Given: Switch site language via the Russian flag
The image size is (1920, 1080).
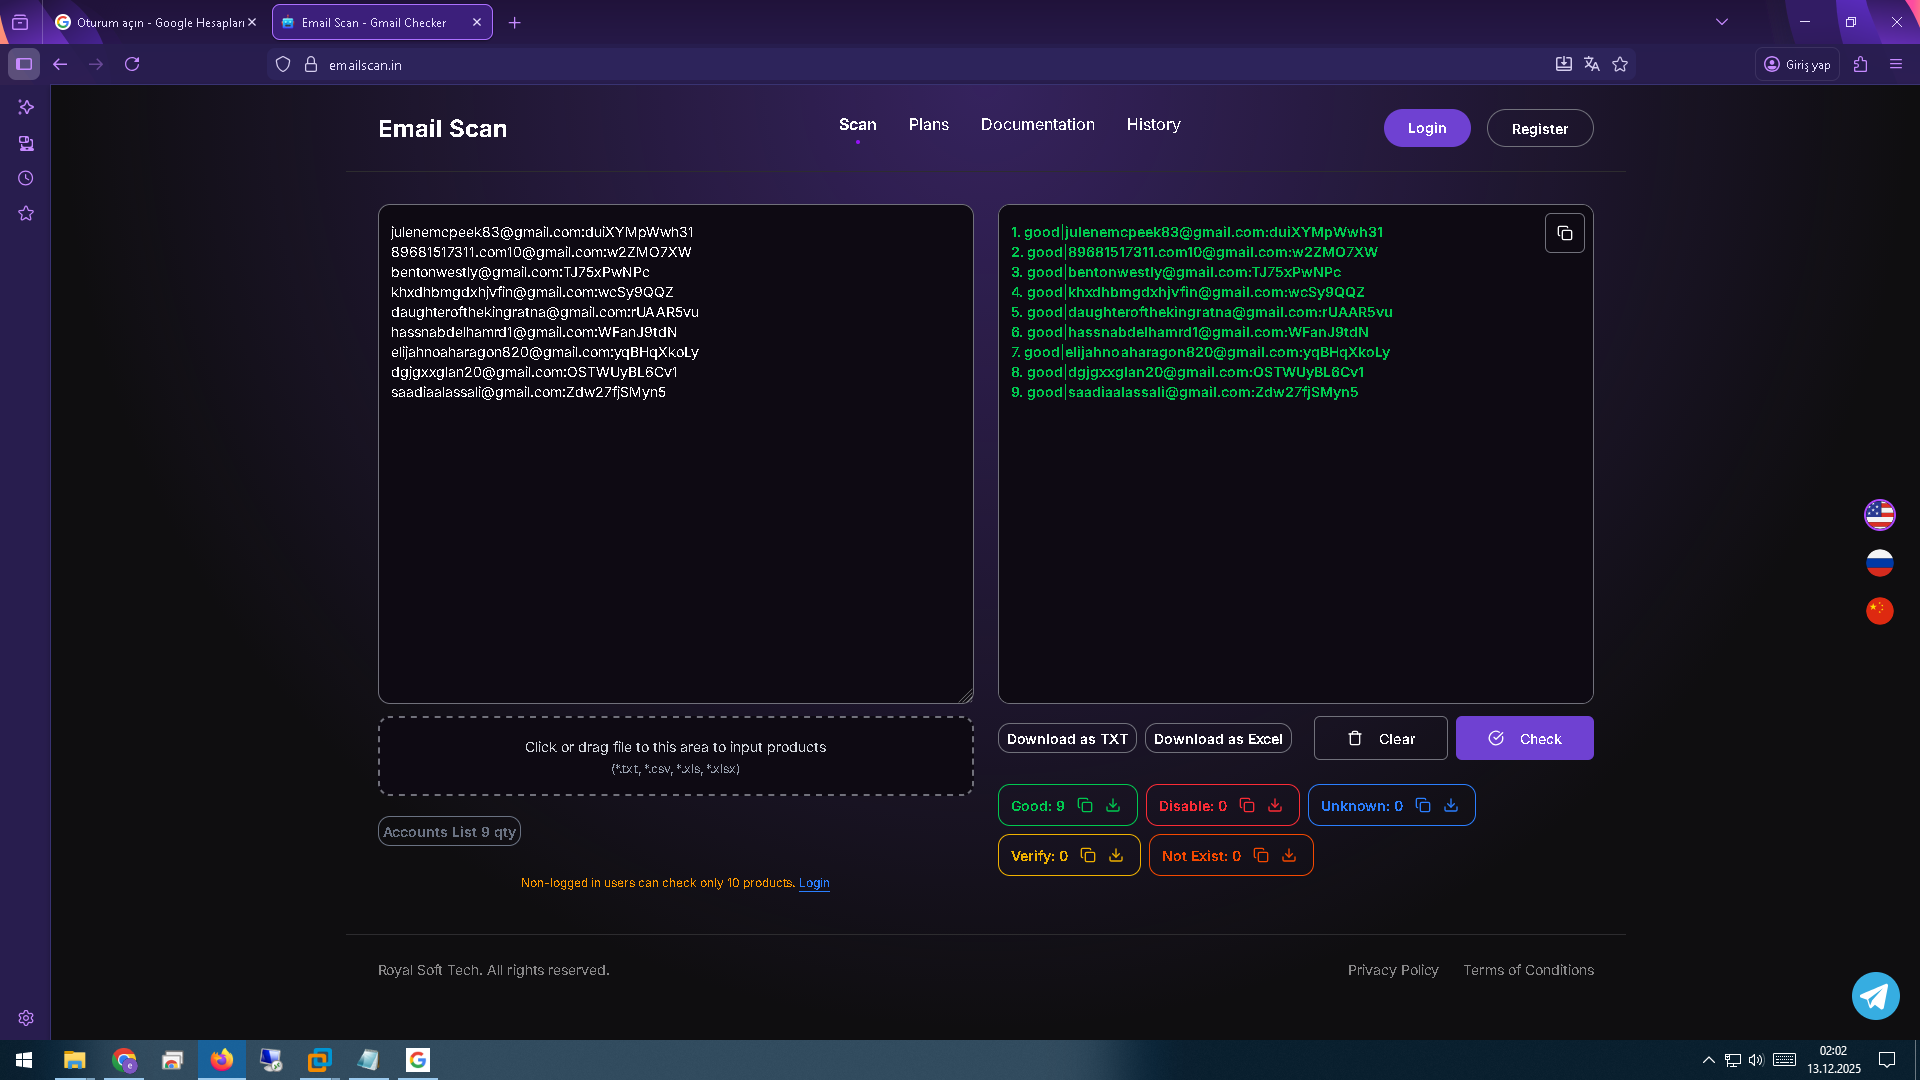Looking at the screenshot, I should (1880, 562).
